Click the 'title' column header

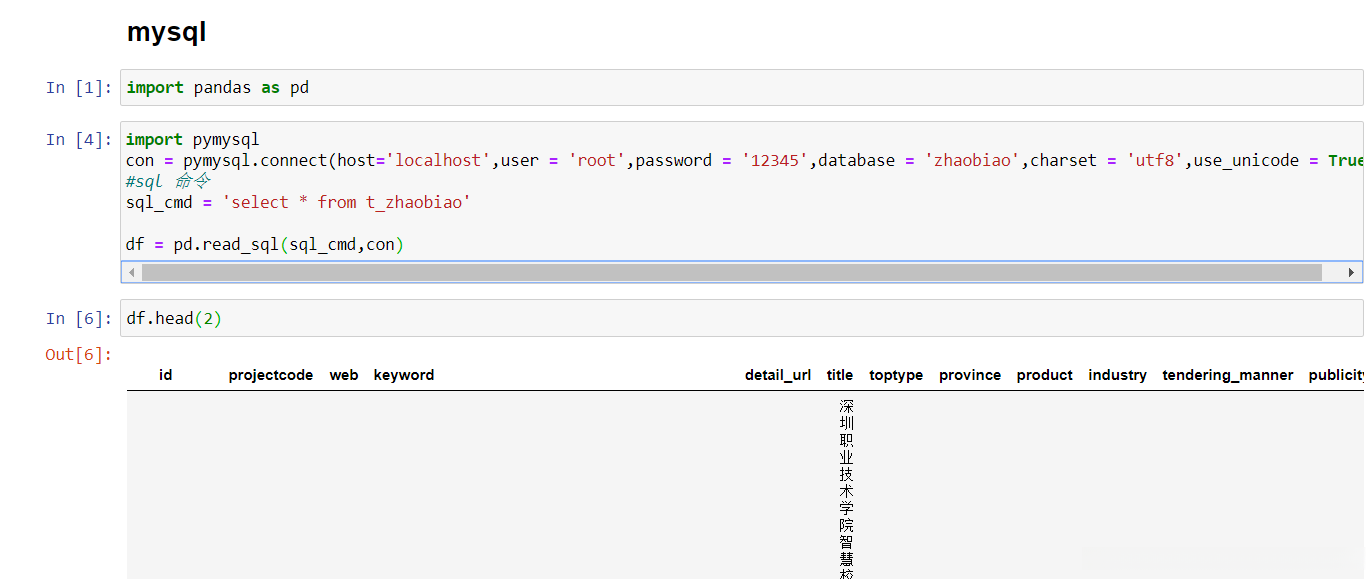click(x=840, y=375)
